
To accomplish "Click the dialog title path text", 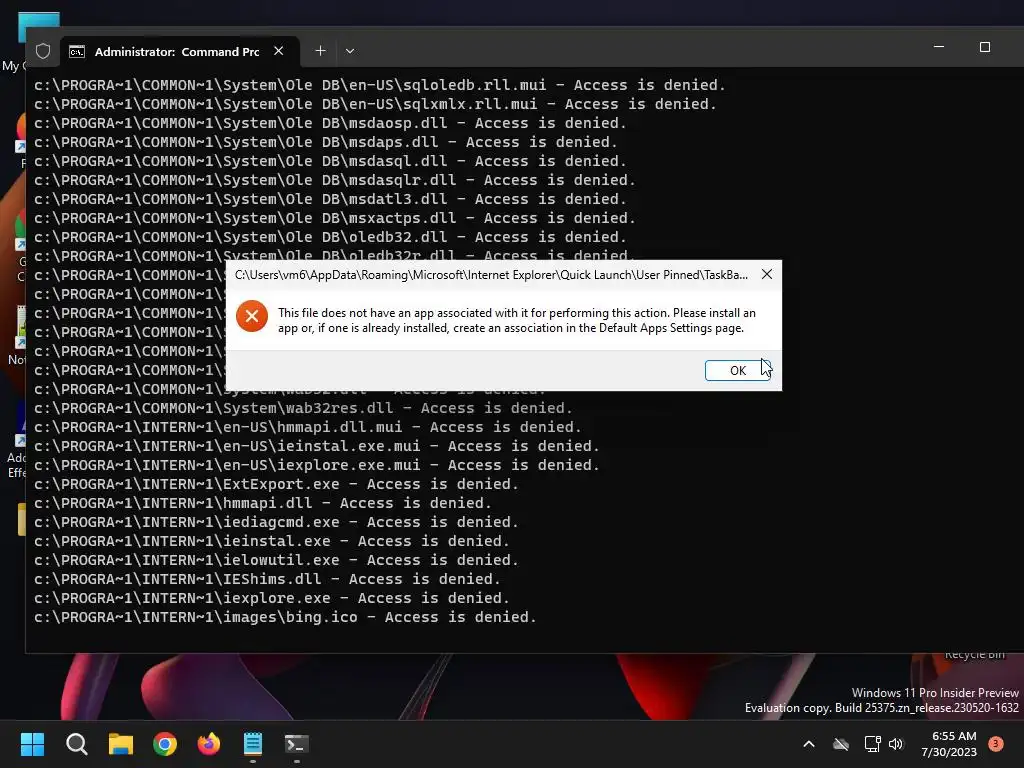I will click(491, 275).
